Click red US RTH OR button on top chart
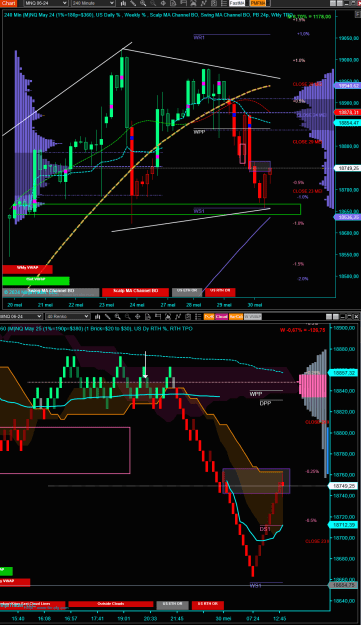 (220, 292)
